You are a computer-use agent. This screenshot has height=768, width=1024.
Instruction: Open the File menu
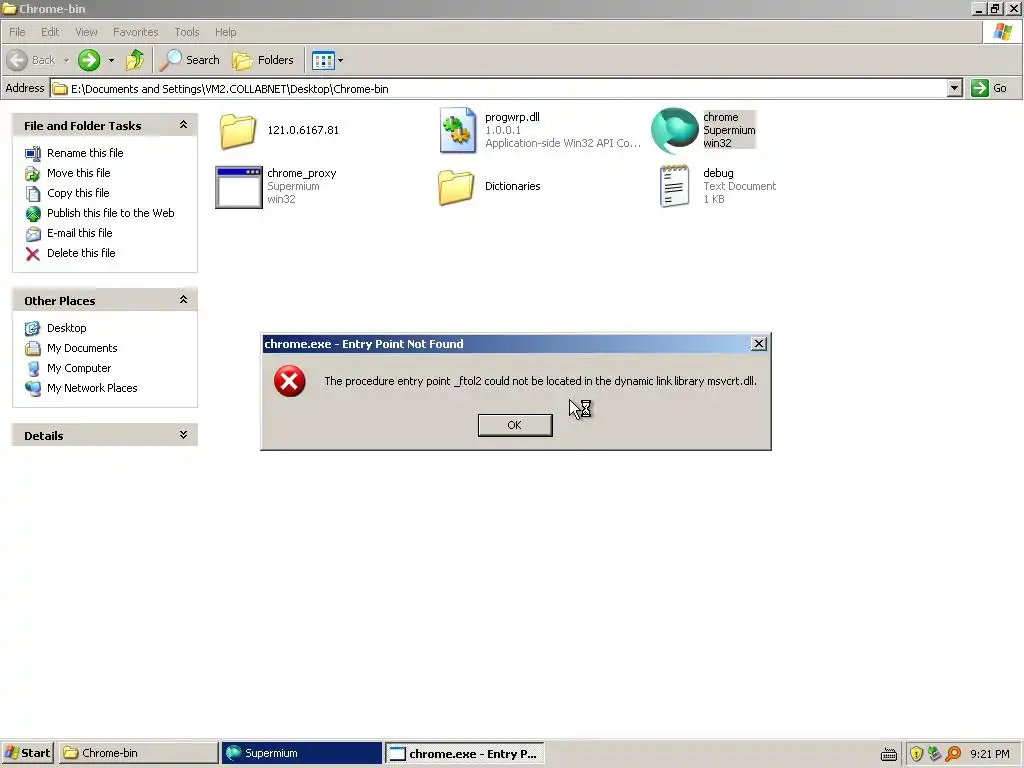click(x=17, y=32)
